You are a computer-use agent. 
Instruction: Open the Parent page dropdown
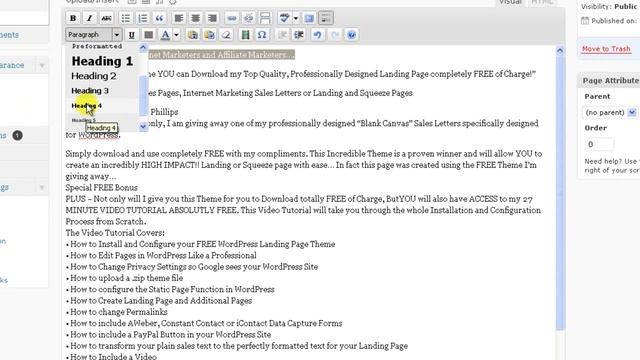(611, 112)
